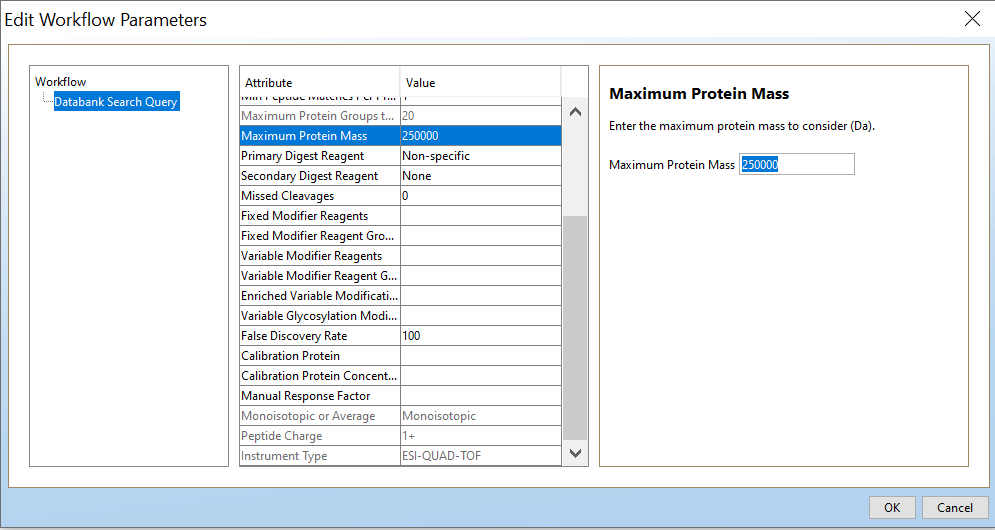Select Databank Search Query tree node
The image size is (995, 530).
pos(116,102)
